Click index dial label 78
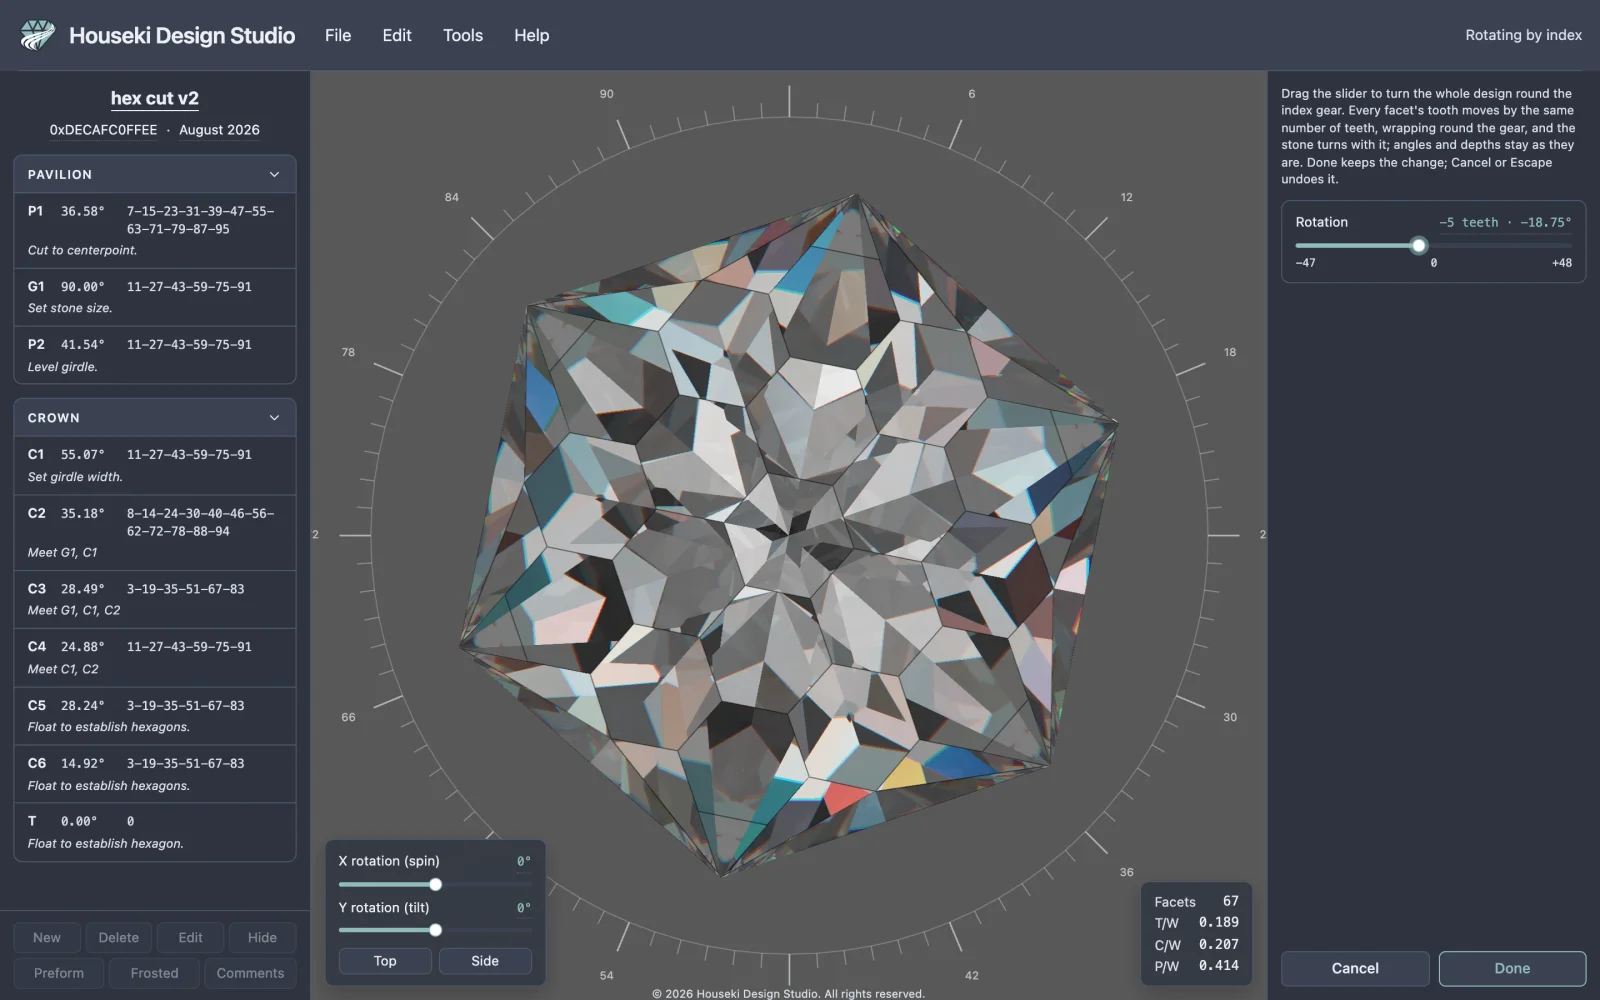 348,352
